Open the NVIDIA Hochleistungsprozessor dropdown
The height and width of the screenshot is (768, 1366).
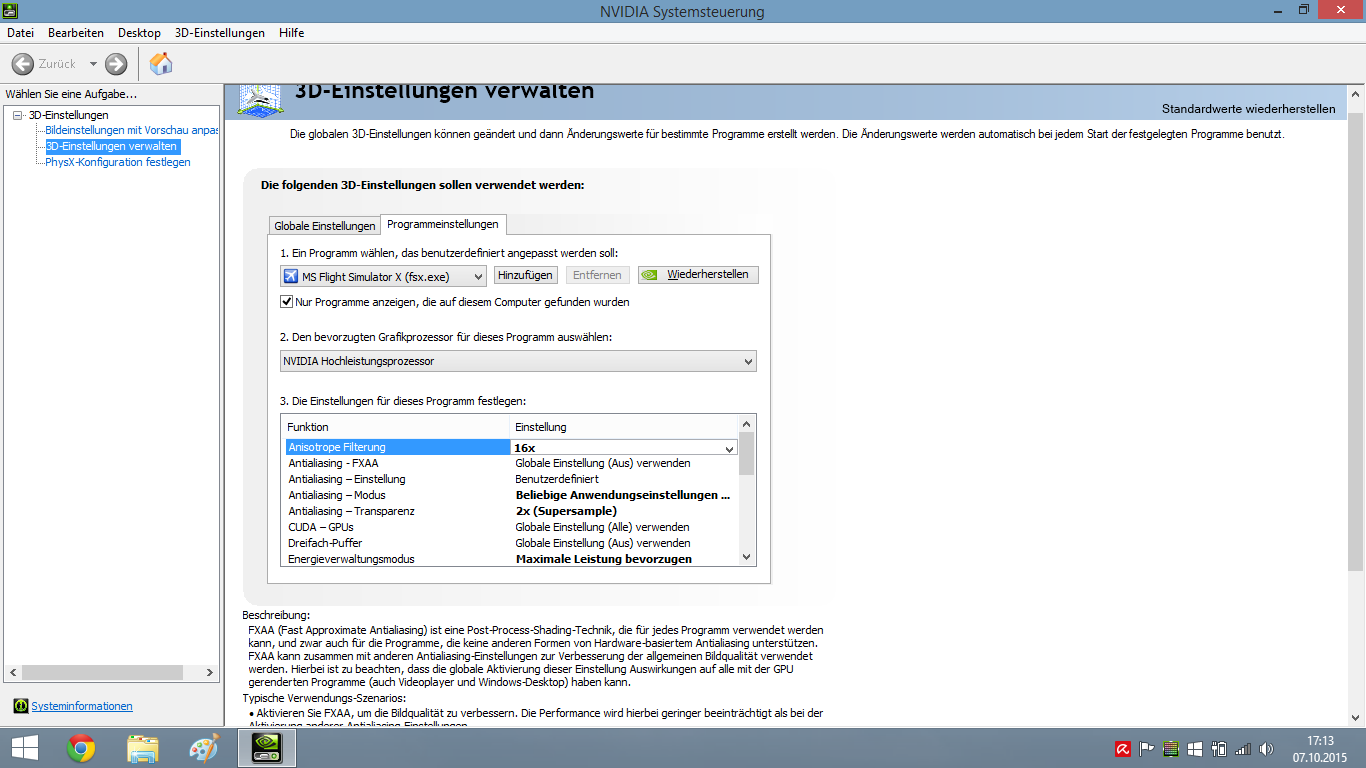[x=518, y=361]
